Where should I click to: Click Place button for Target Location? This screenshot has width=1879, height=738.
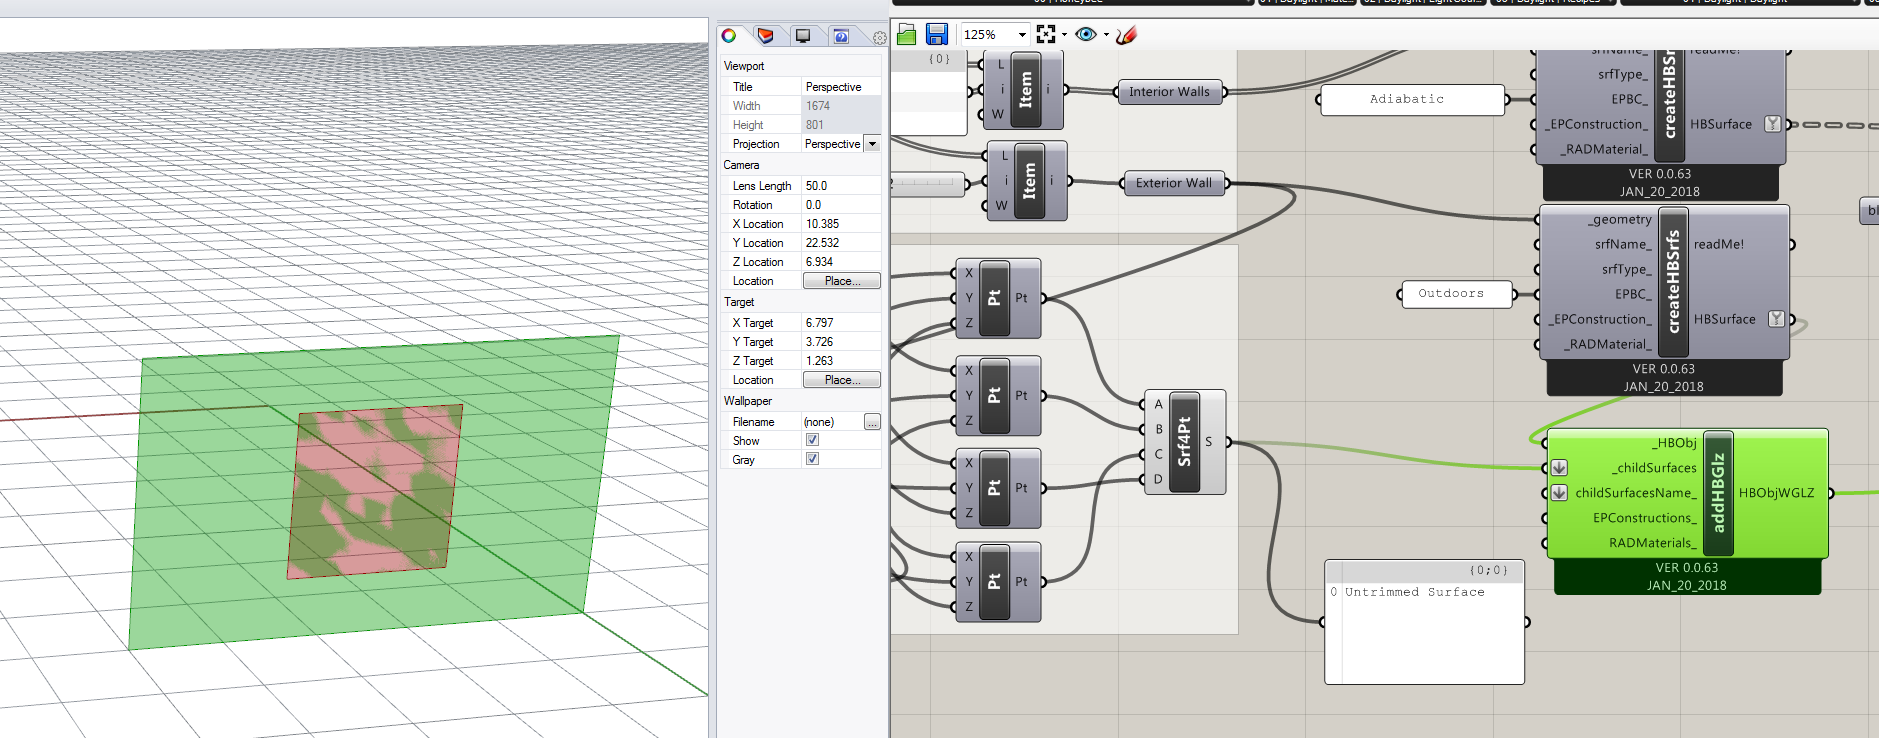coord(842,380)
